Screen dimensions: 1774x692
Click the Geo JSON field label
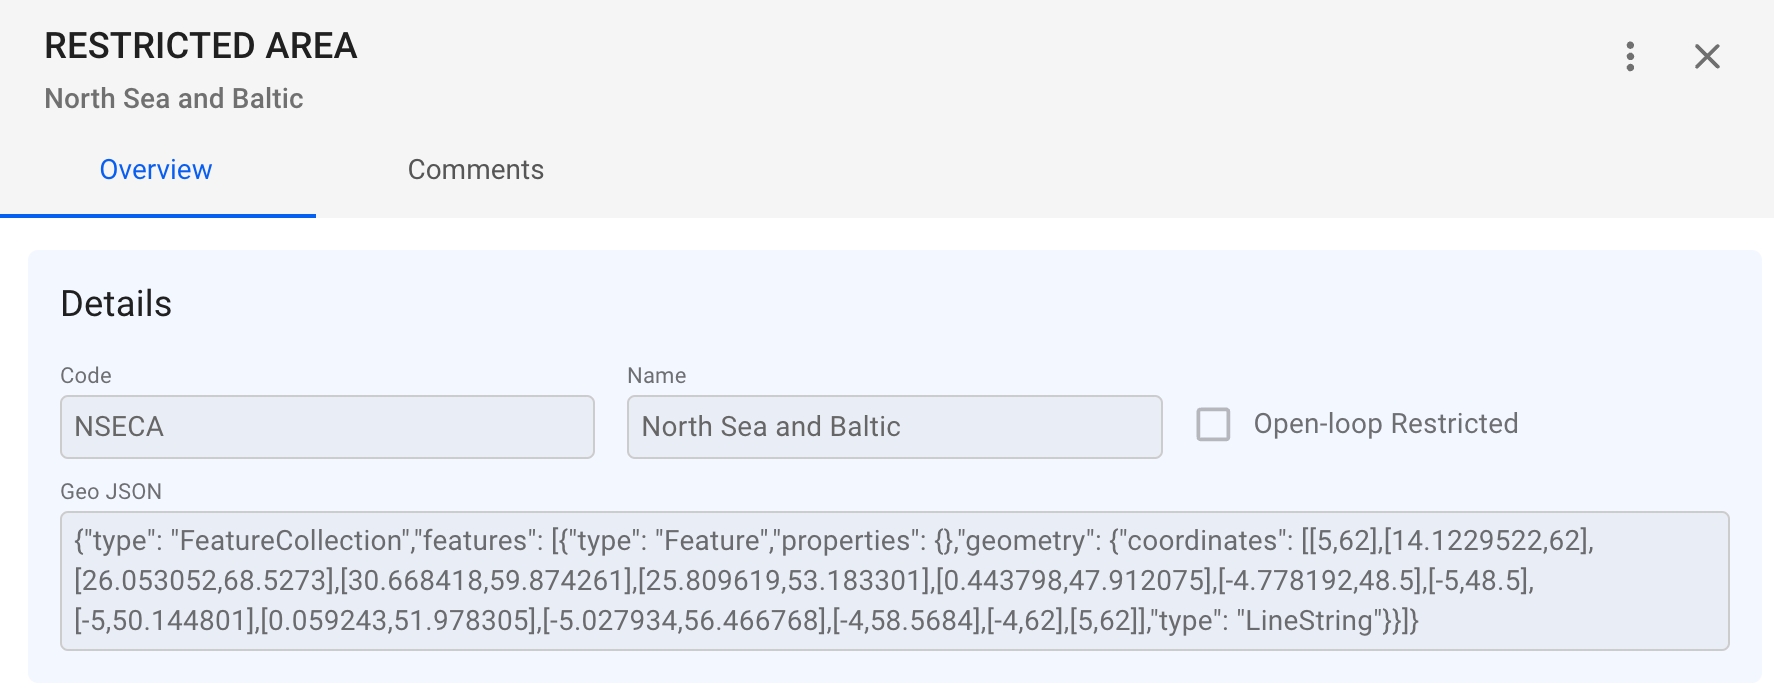[111, 492]
